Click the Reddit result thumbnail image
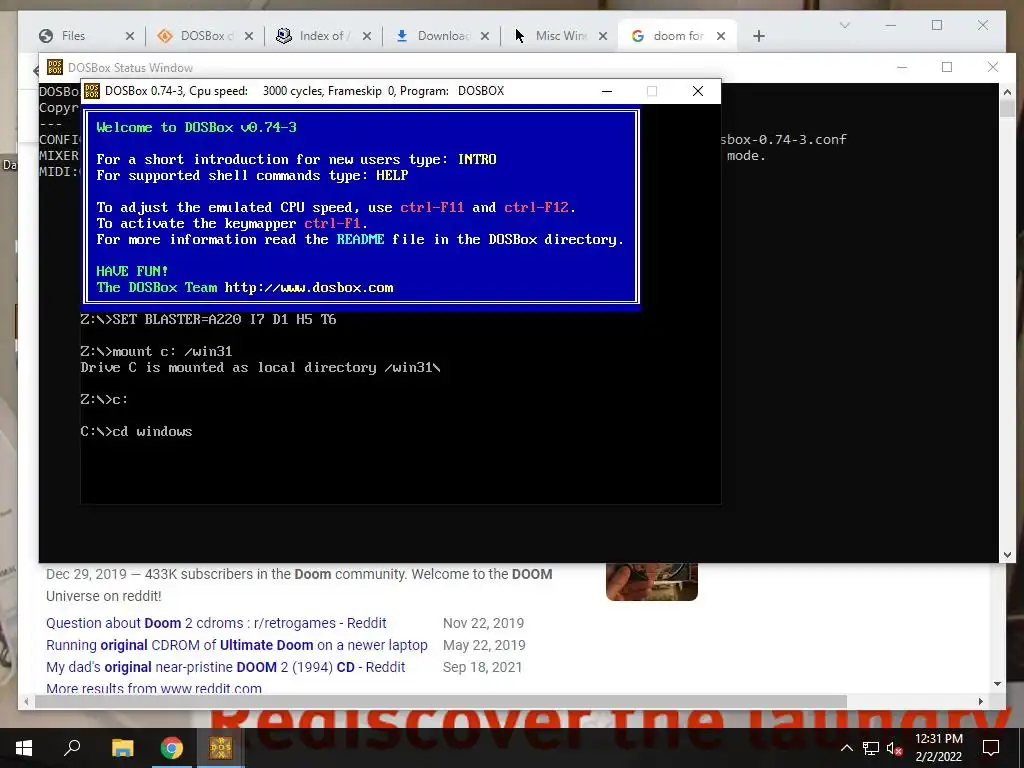The height and width of the screenshot is (768, 1024). point(652,581)
